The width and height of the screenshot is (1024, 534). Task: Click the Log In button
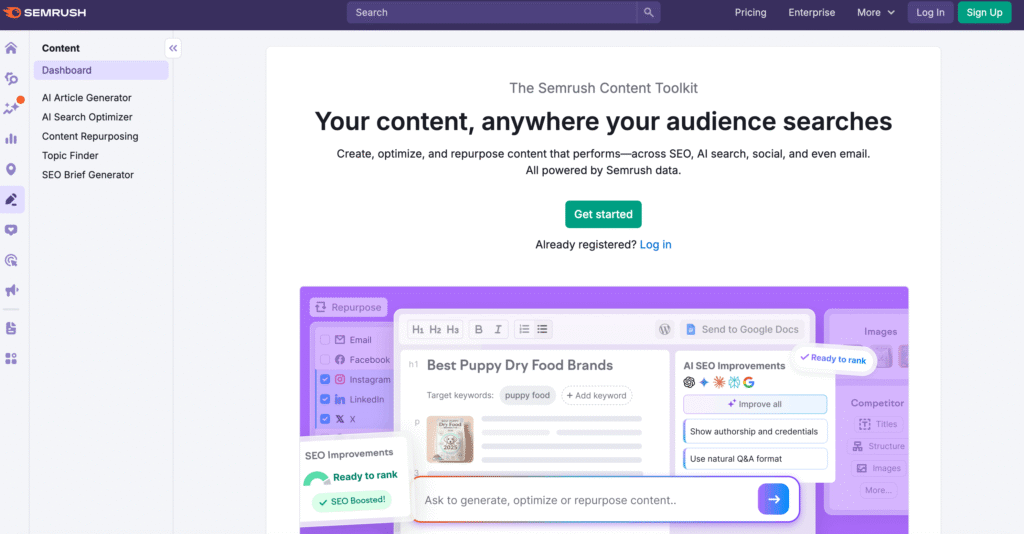930,12
